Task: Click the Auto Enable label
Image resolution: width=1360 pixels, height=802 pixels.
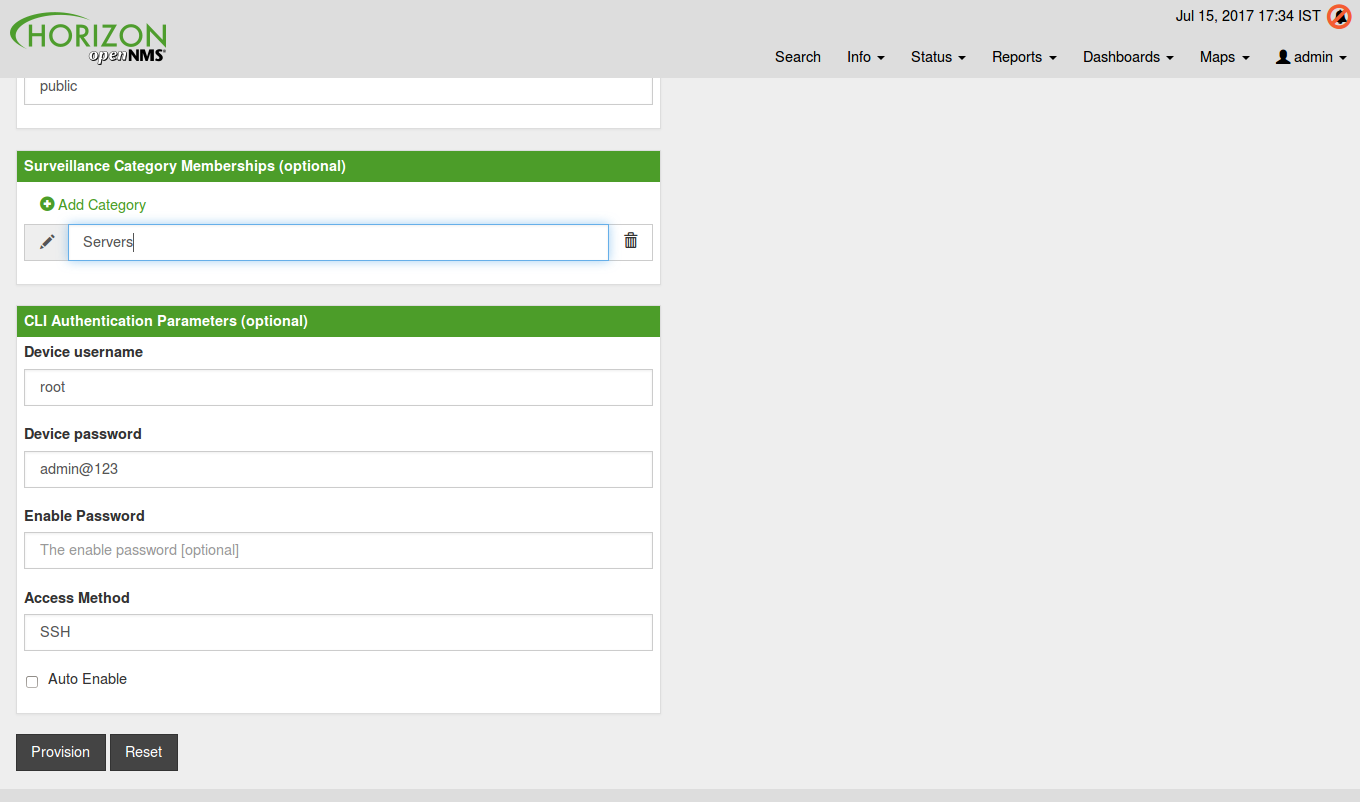Action: click(x=87, y=679)
